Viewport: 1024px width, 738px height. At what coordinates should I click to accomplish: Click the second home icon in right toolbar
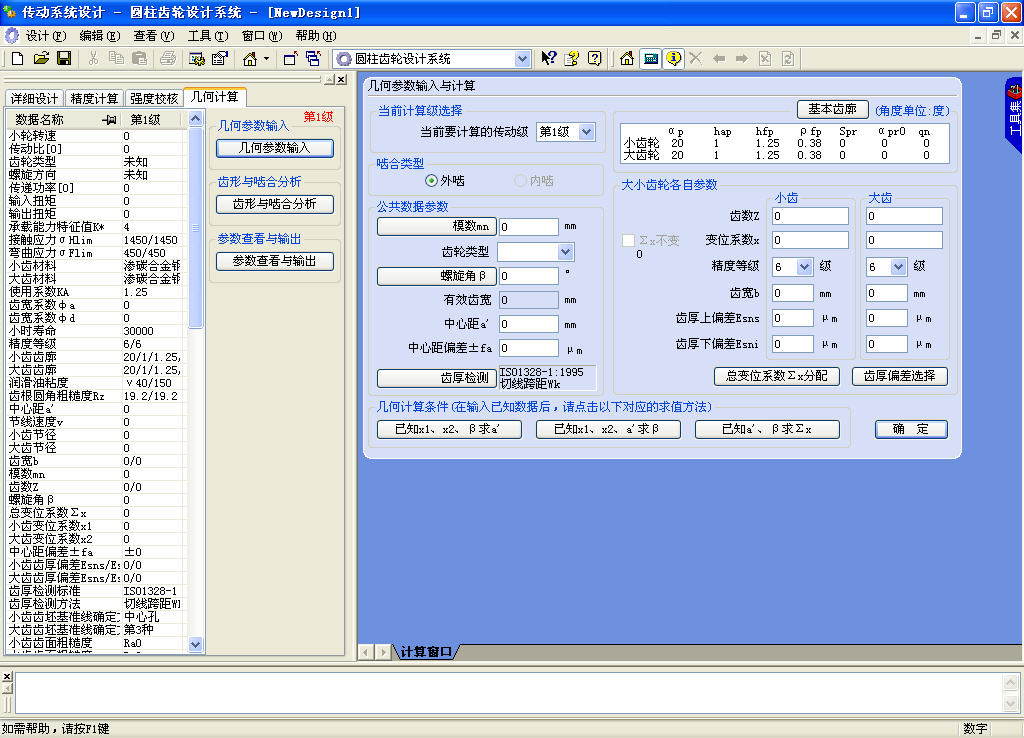(627, 59)
